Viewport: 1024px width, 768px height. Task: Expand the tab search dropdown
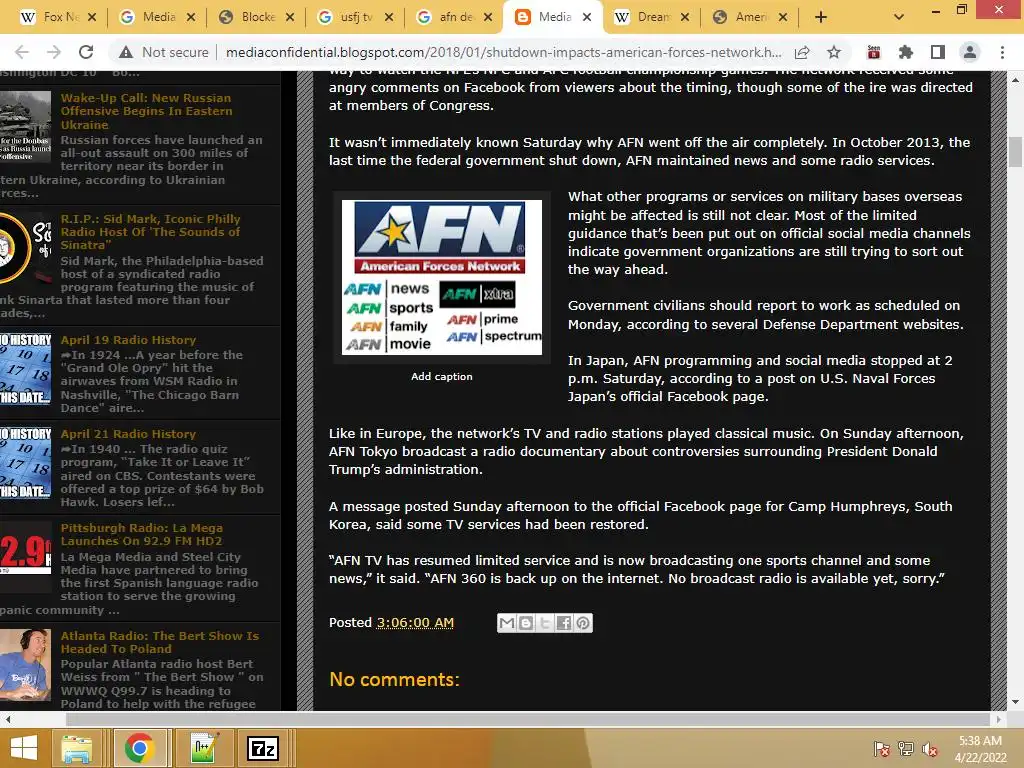(899, 17)
